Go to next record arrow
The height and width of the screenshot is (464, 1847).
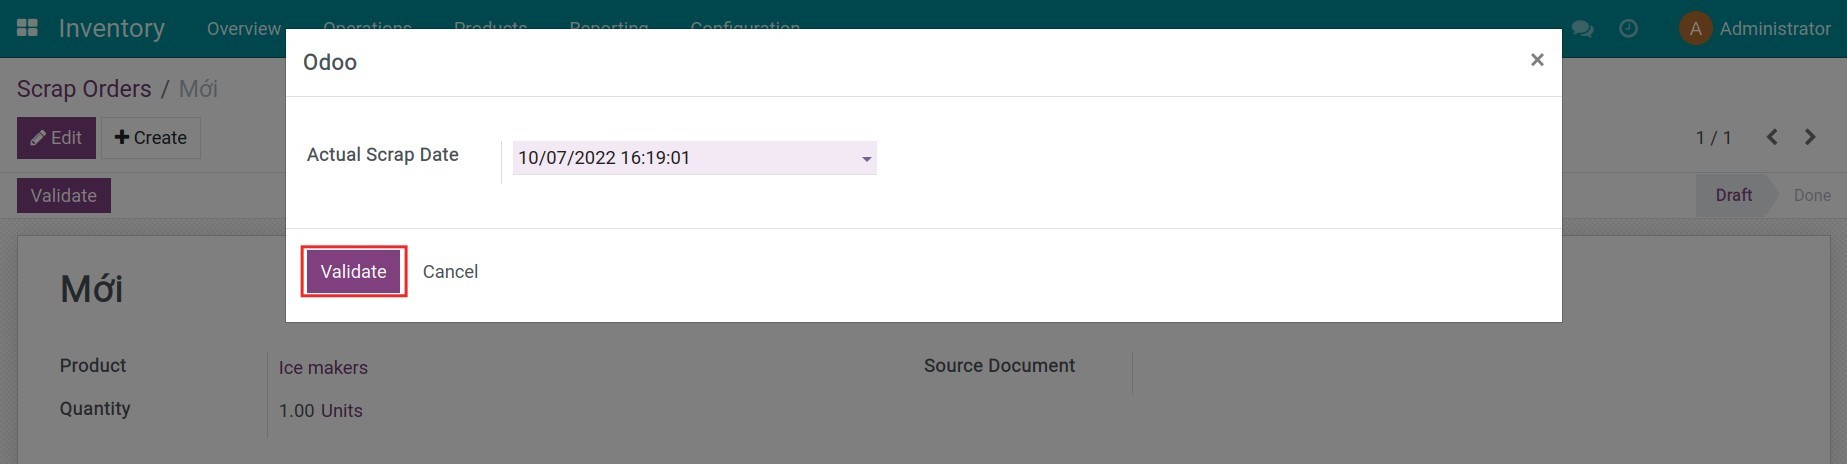pyautogui.click(x=1810, y=137)
